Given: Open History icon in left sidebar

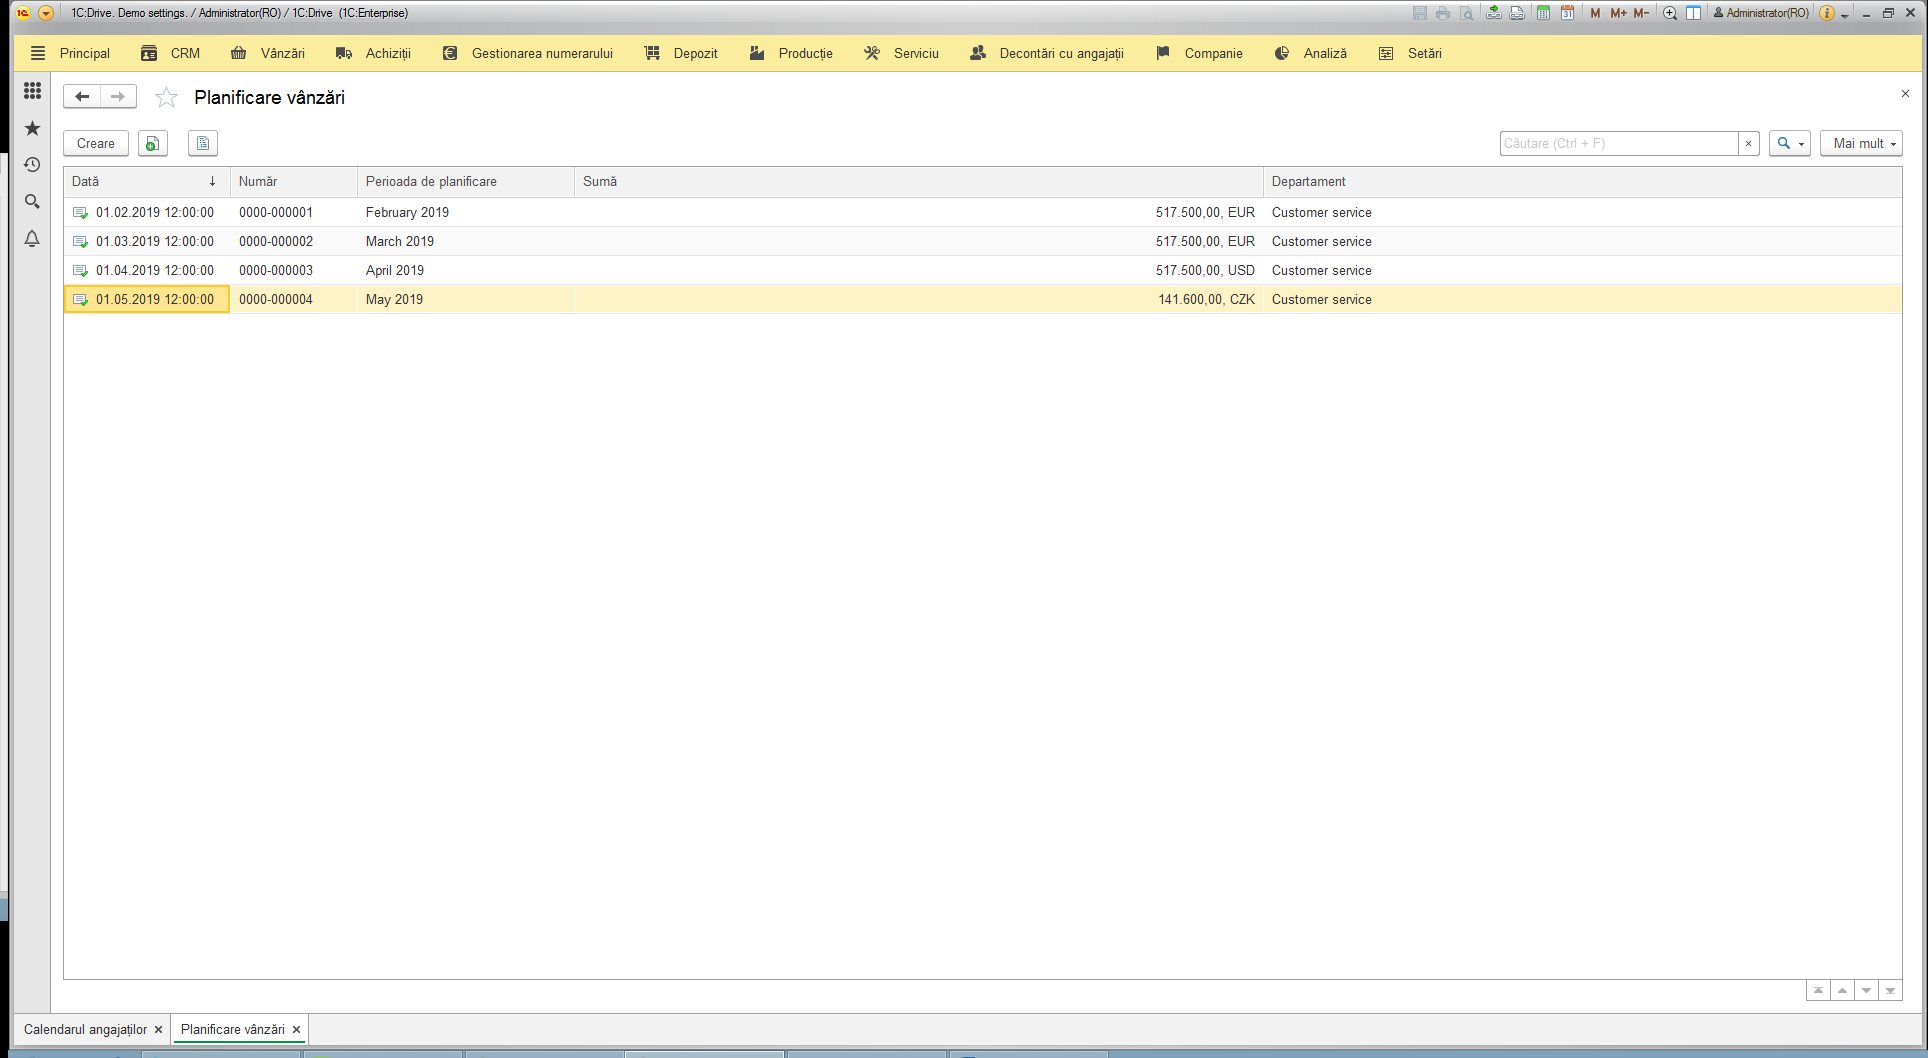Looking at the screenshot, I should point(32,165).
